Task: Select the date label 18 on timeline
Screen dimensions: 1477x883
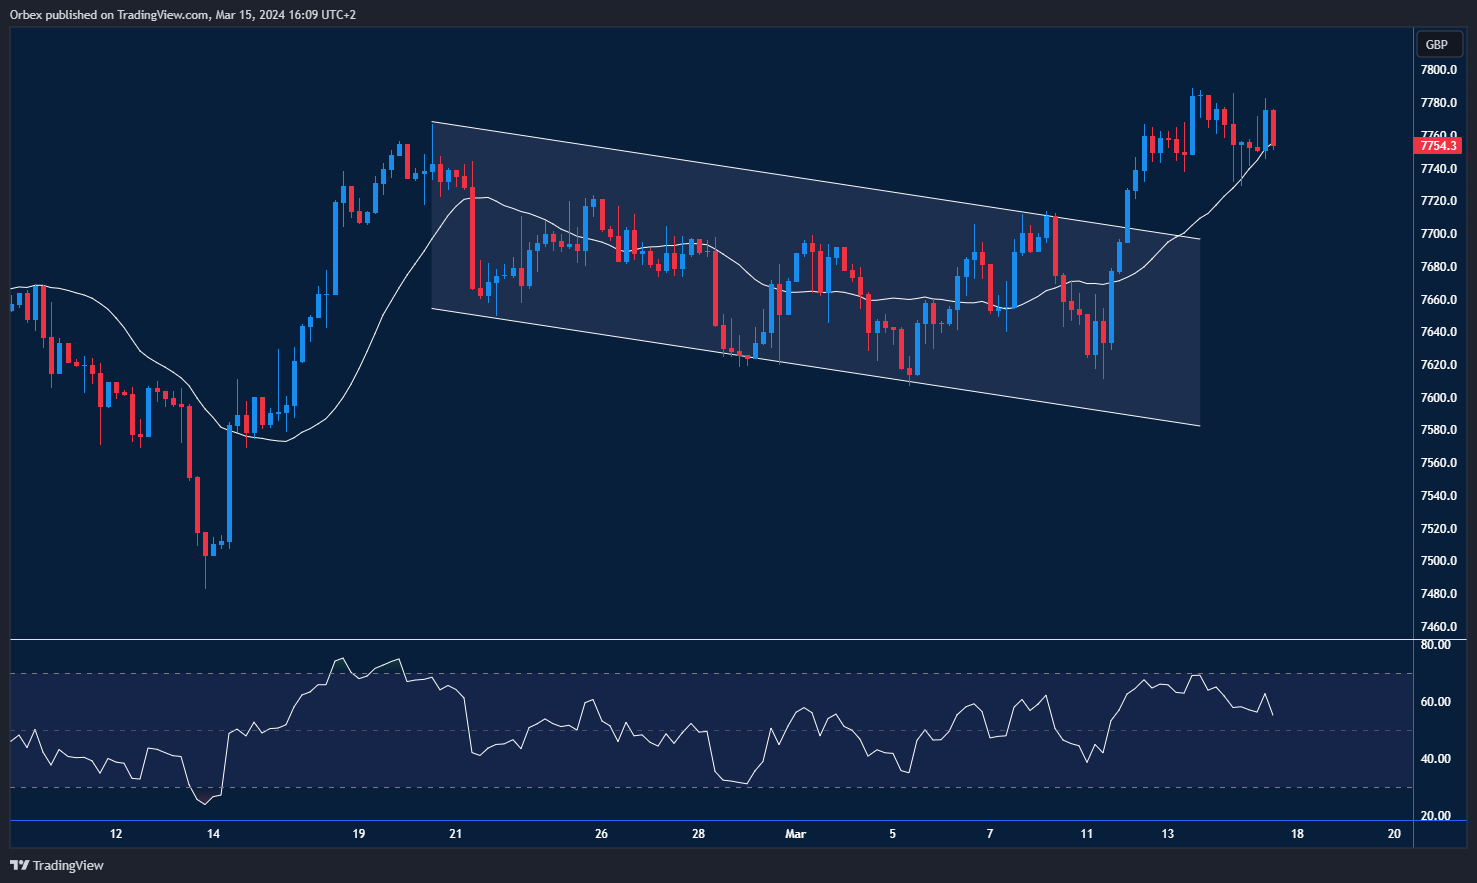Action: point(1297,833)
